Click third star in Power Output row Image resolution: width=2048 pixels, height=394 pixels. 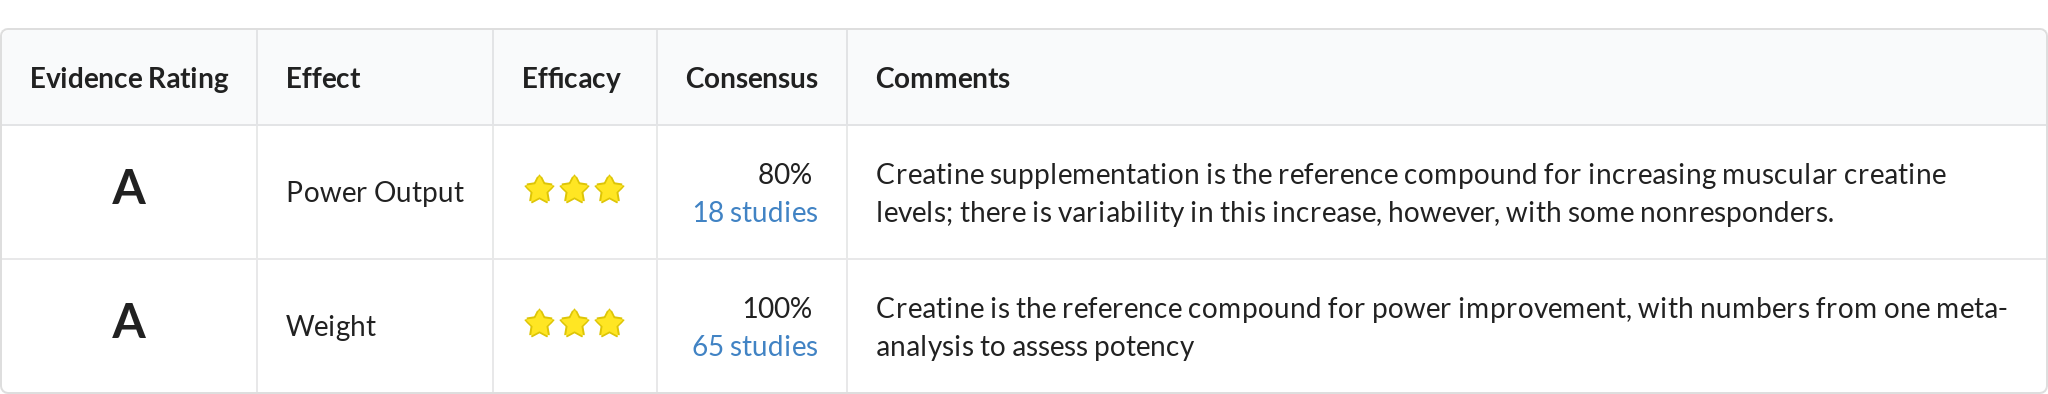click(609, 190)
